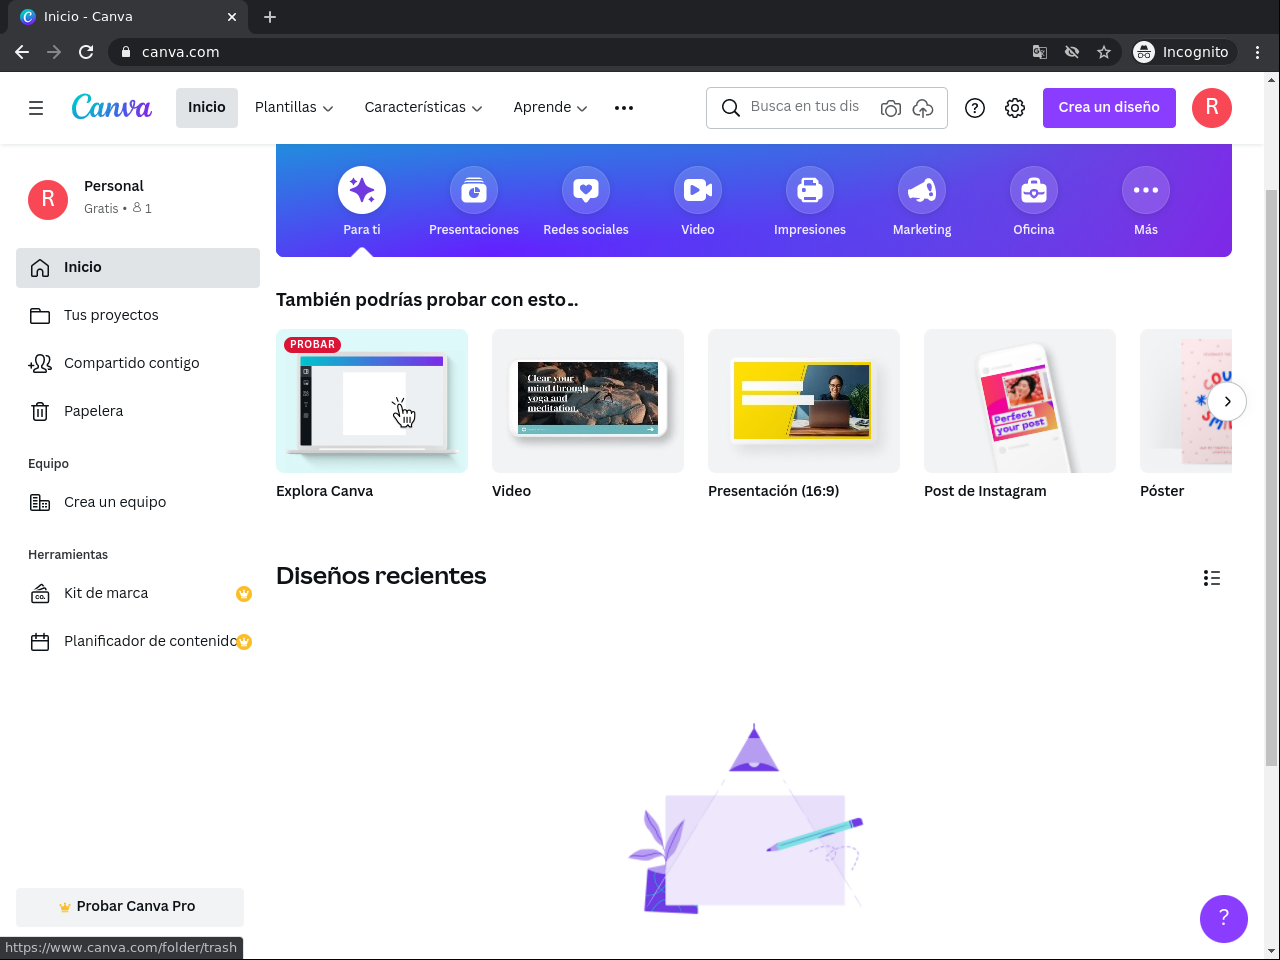Open Inicio in the sidebar
This screenshot has width=1280, height=960.
point(138,268)
